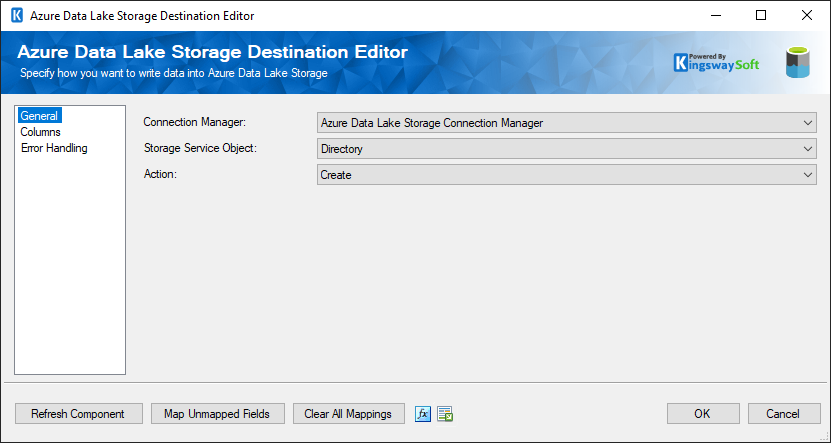Viewport: 831px width, 443px height.
Task: Close the Destination Editor window
Action: pos(807,15)
